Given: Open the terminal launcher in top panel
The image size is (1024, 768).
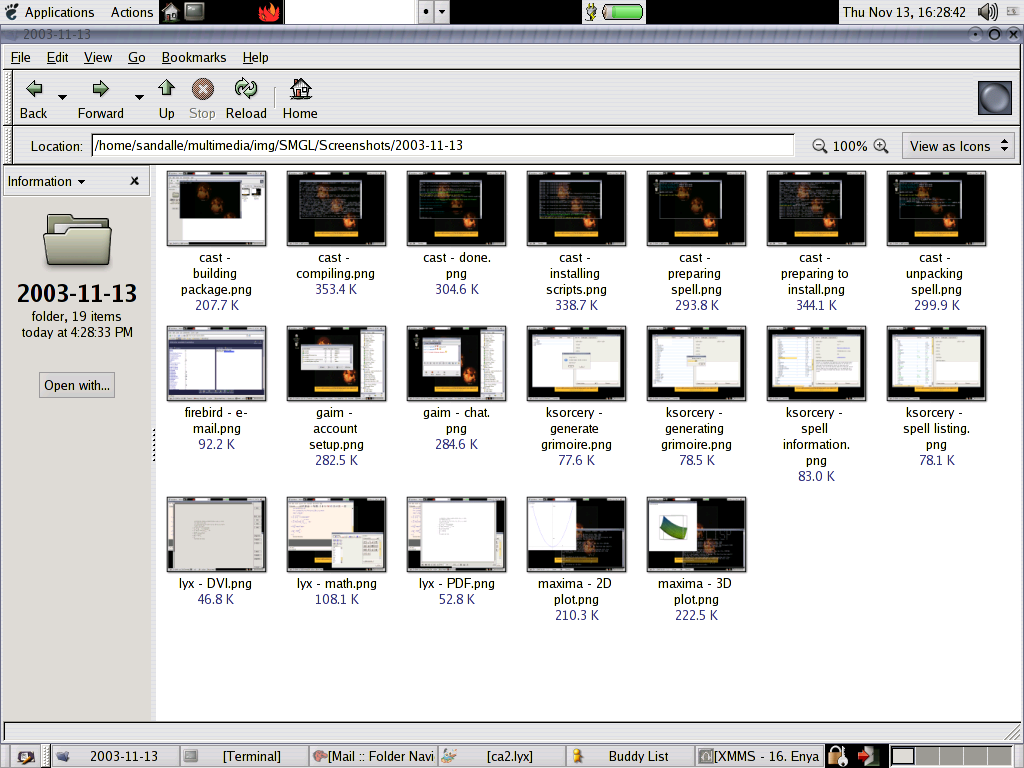Looking at the screenshot, I should [x=195, y=12].
